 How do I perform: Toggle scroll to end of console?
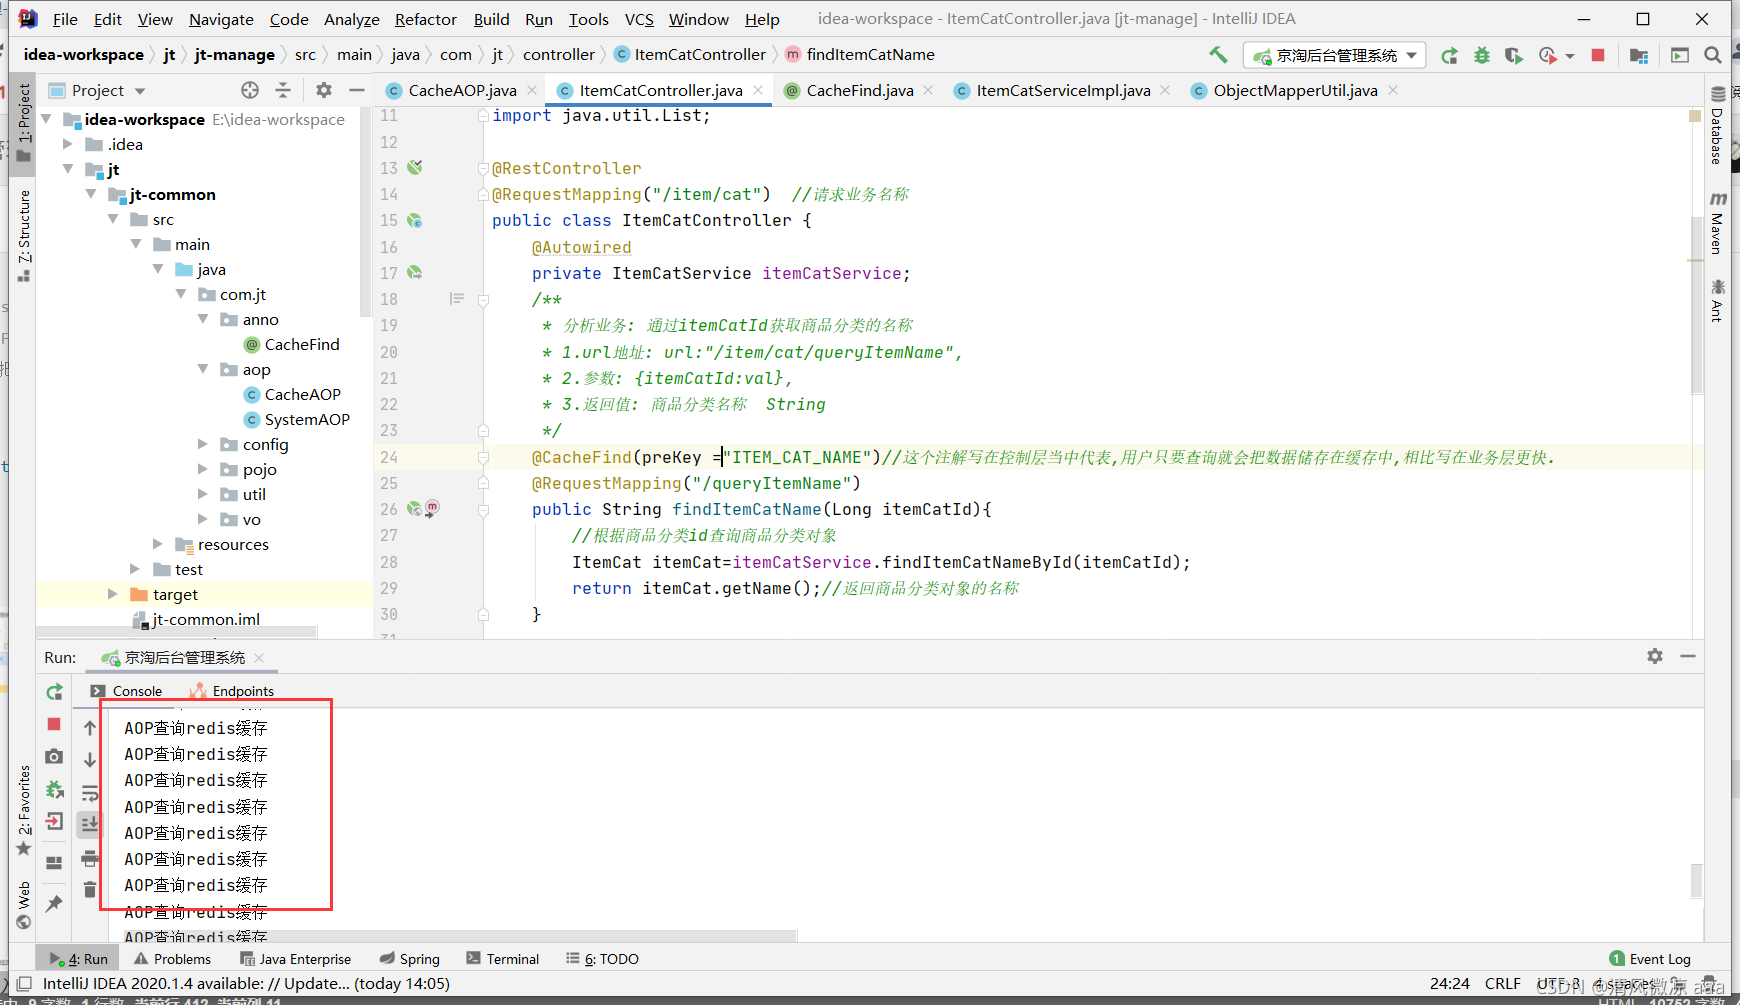(90, 825)
